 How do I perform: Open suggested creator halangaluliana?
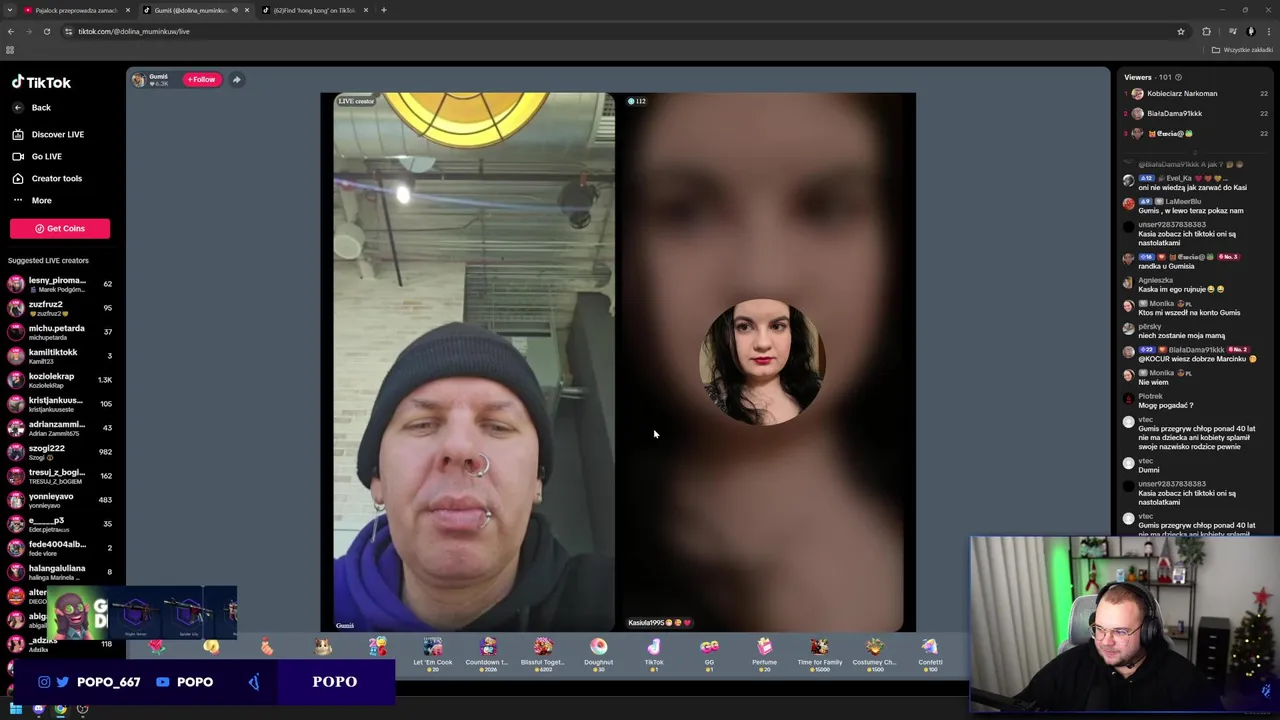[60, 572]
